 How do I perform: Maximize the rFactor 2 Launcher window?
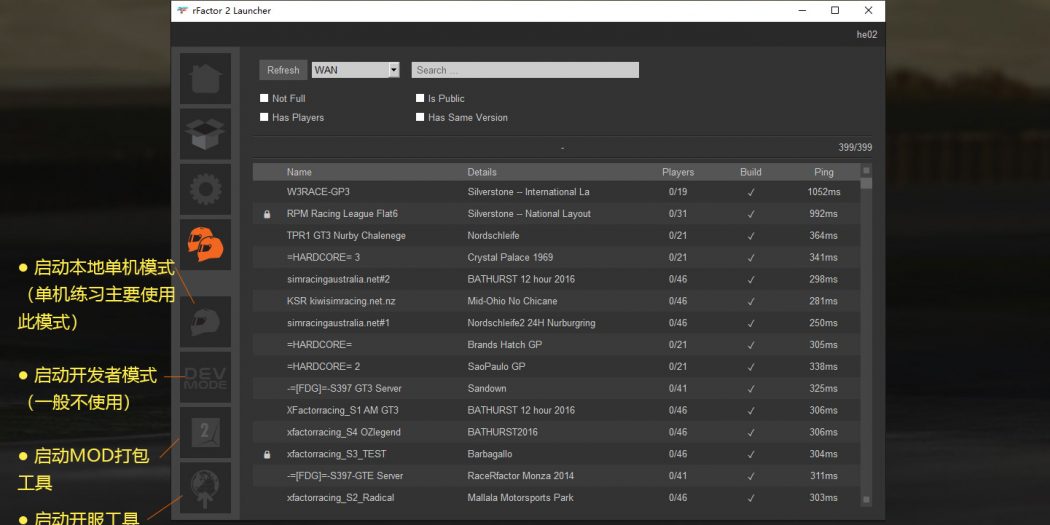(x=835, y=11)
